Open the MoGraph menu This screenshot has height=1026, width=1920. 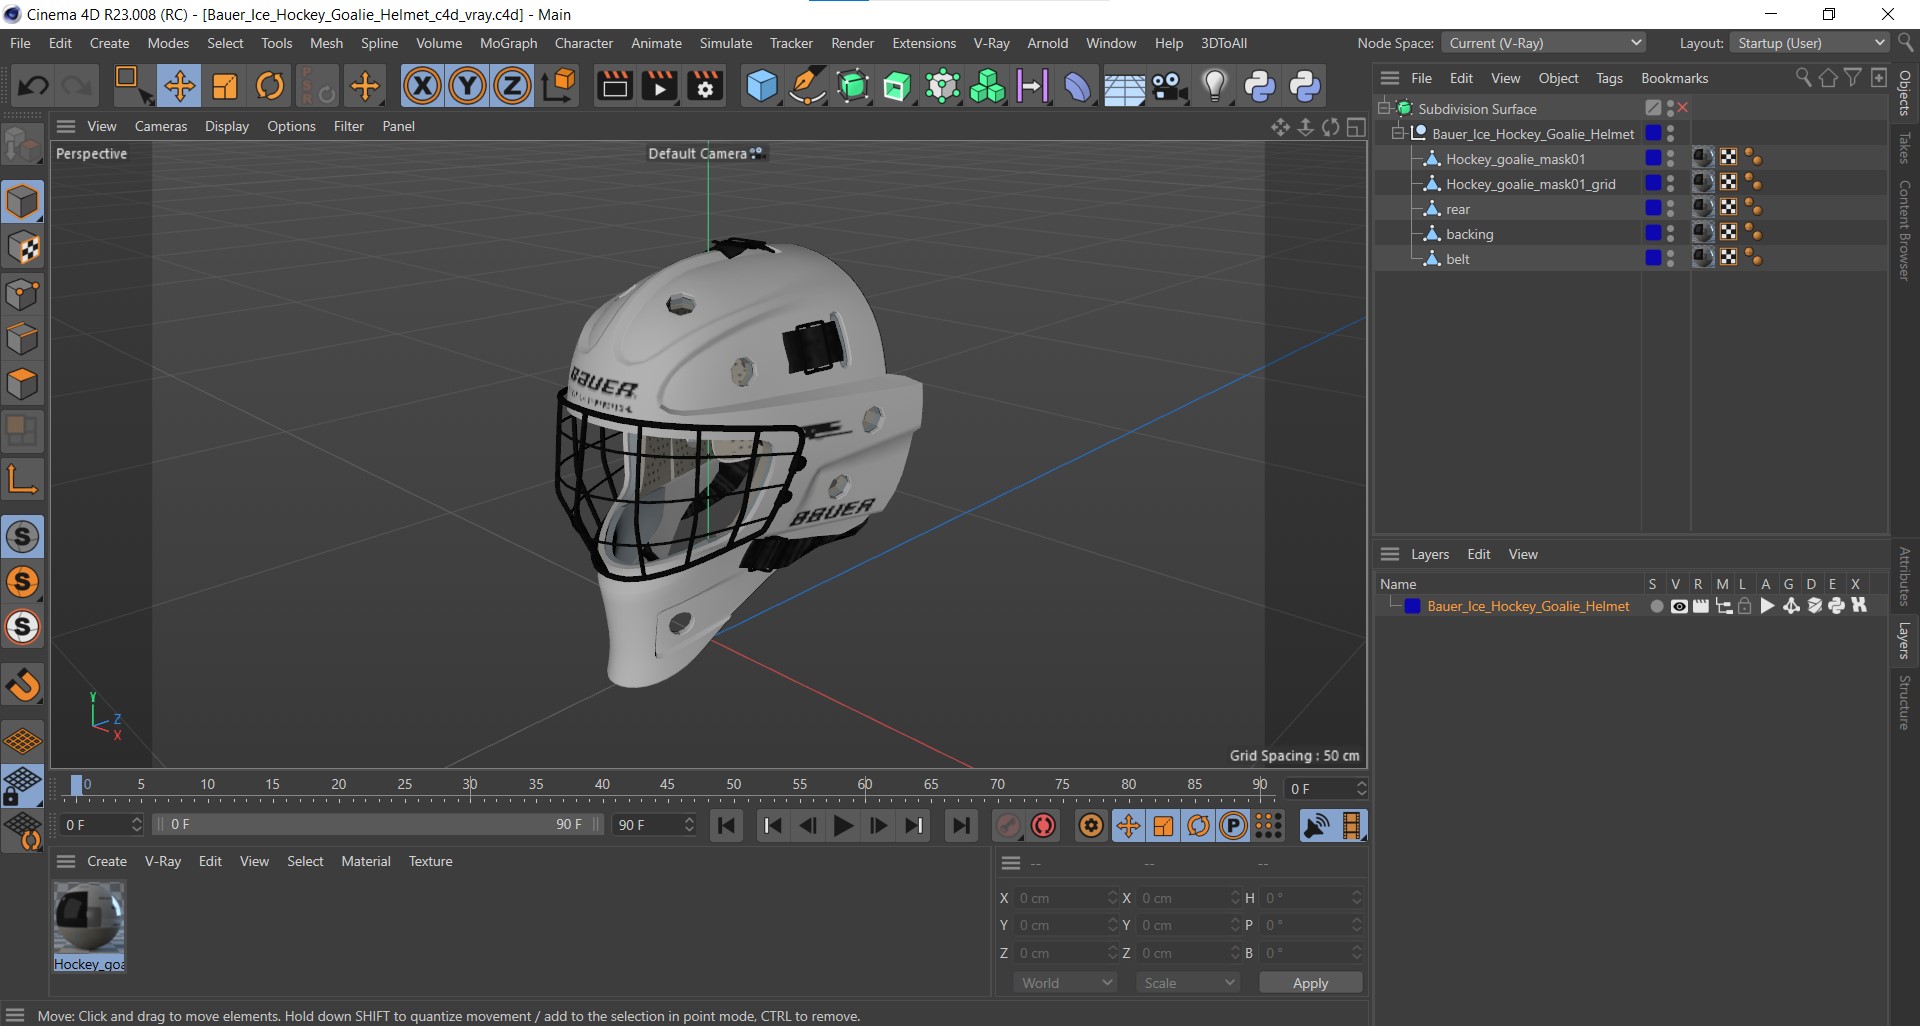coord(508,43)
